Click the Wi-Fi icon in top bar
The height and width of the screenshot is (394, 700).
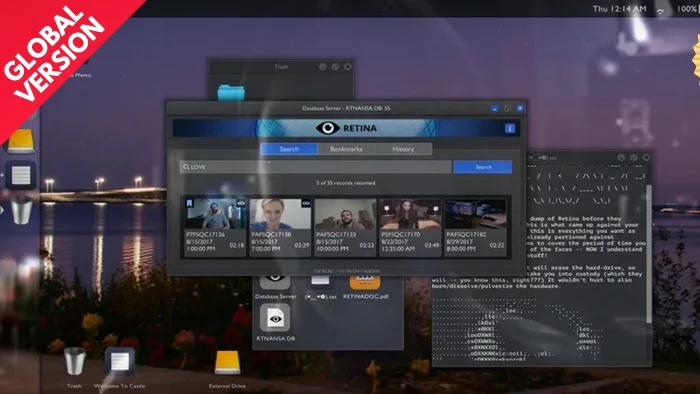pyautogui.click(x=660, y=11)
